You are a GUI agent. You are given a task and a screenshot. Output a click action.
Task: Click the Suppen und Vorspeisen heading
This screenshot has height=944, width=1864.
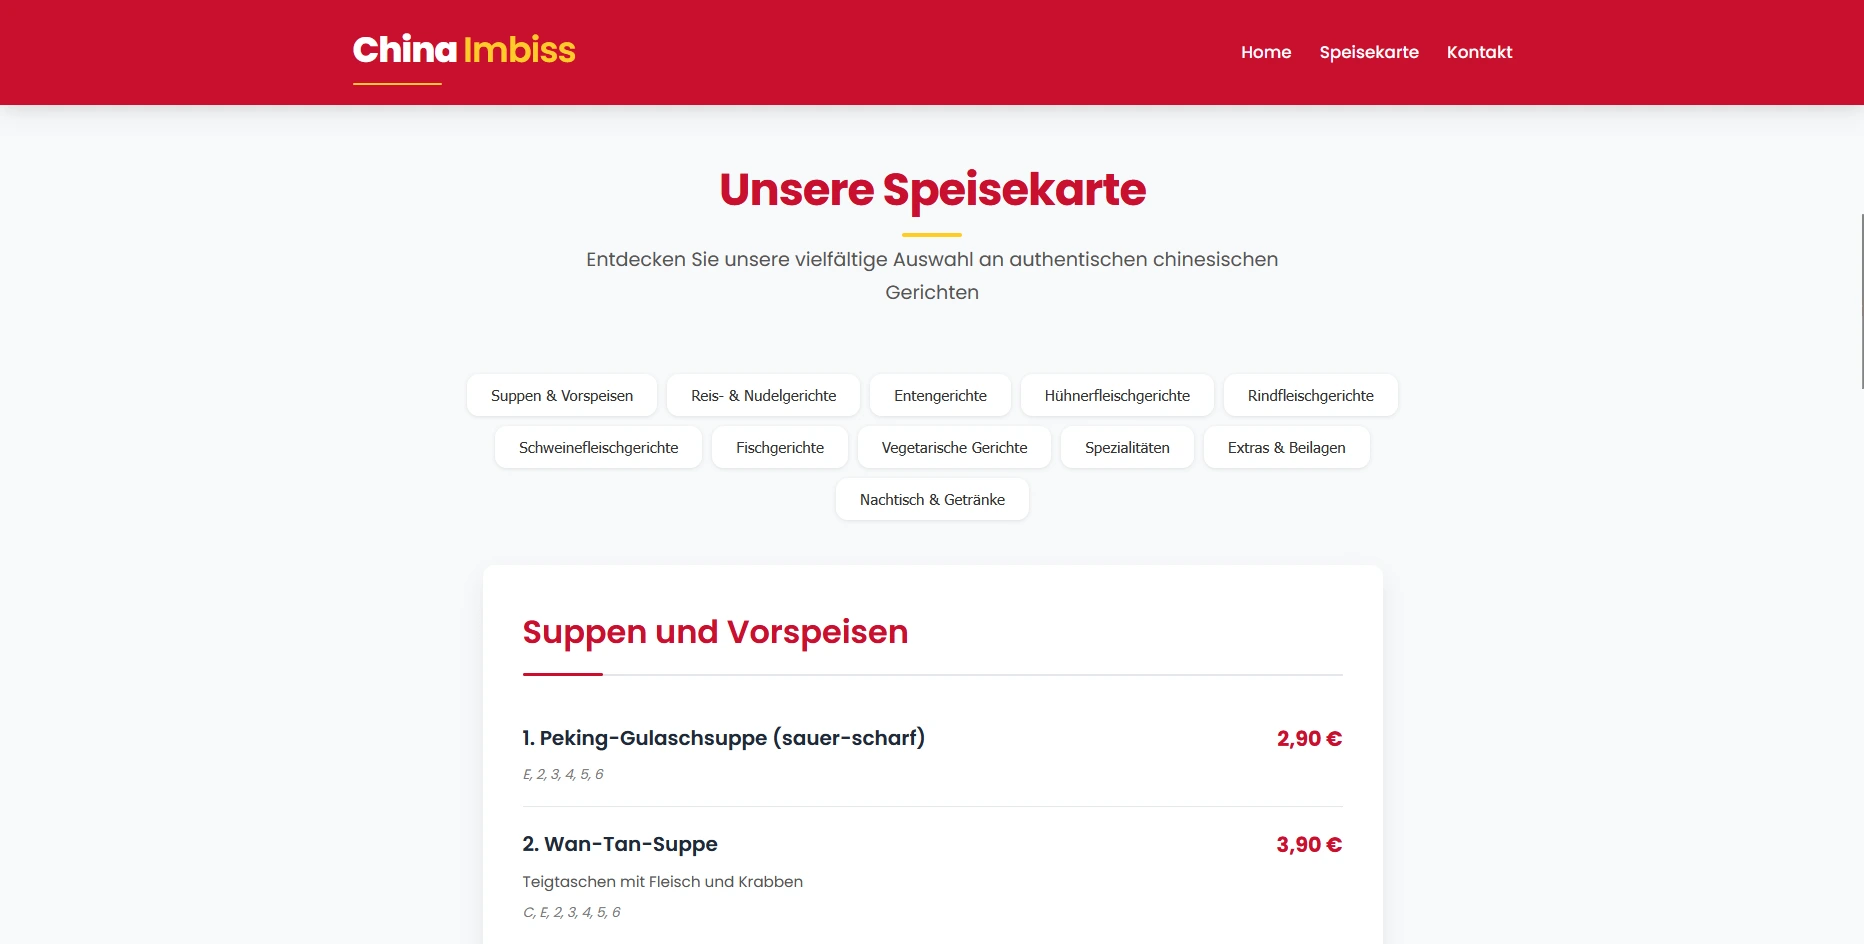[x=715, y=632]
